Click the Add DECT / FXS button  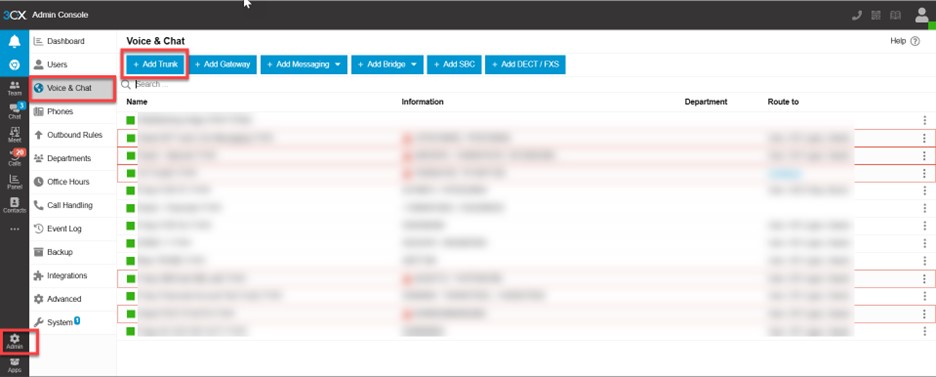pos(525,64)
